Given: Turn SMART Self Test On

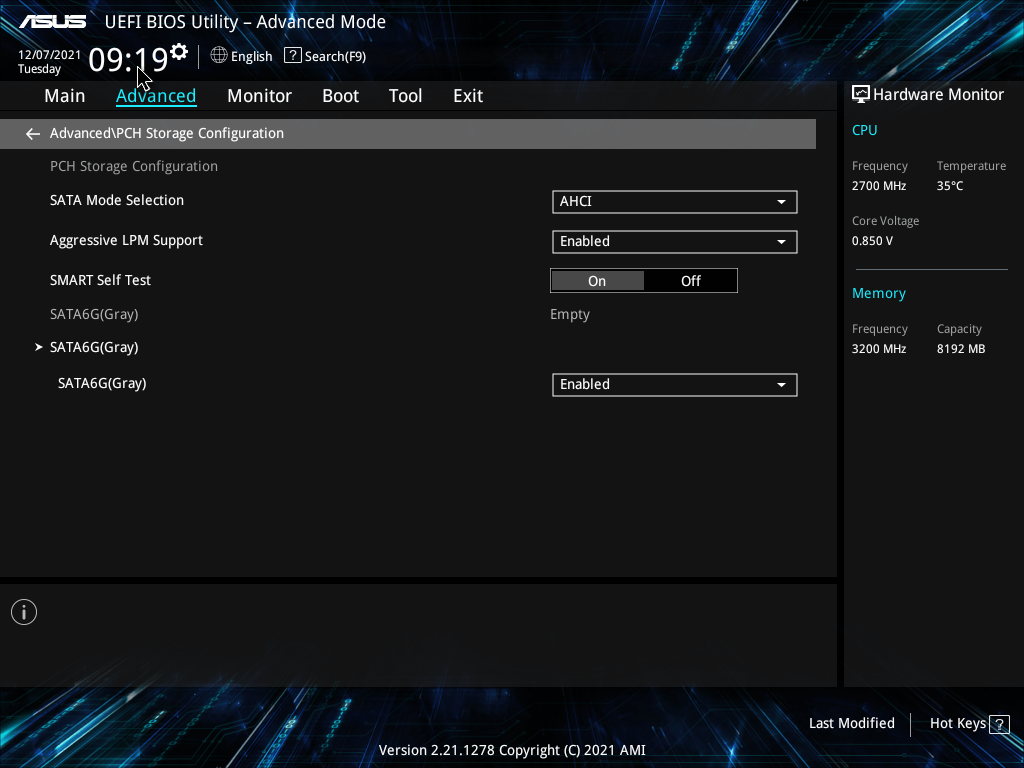Looking at the screenshot, I should 597,281.
